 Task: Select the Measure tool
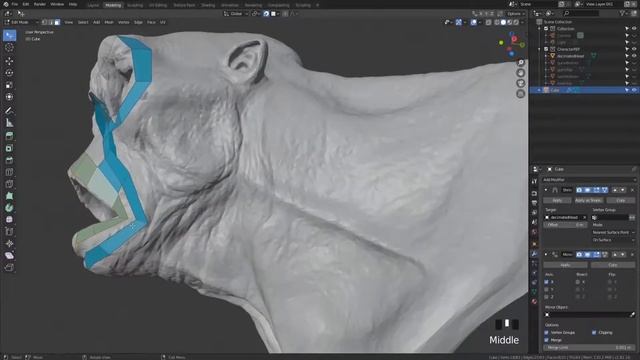[x=9, y=123]
